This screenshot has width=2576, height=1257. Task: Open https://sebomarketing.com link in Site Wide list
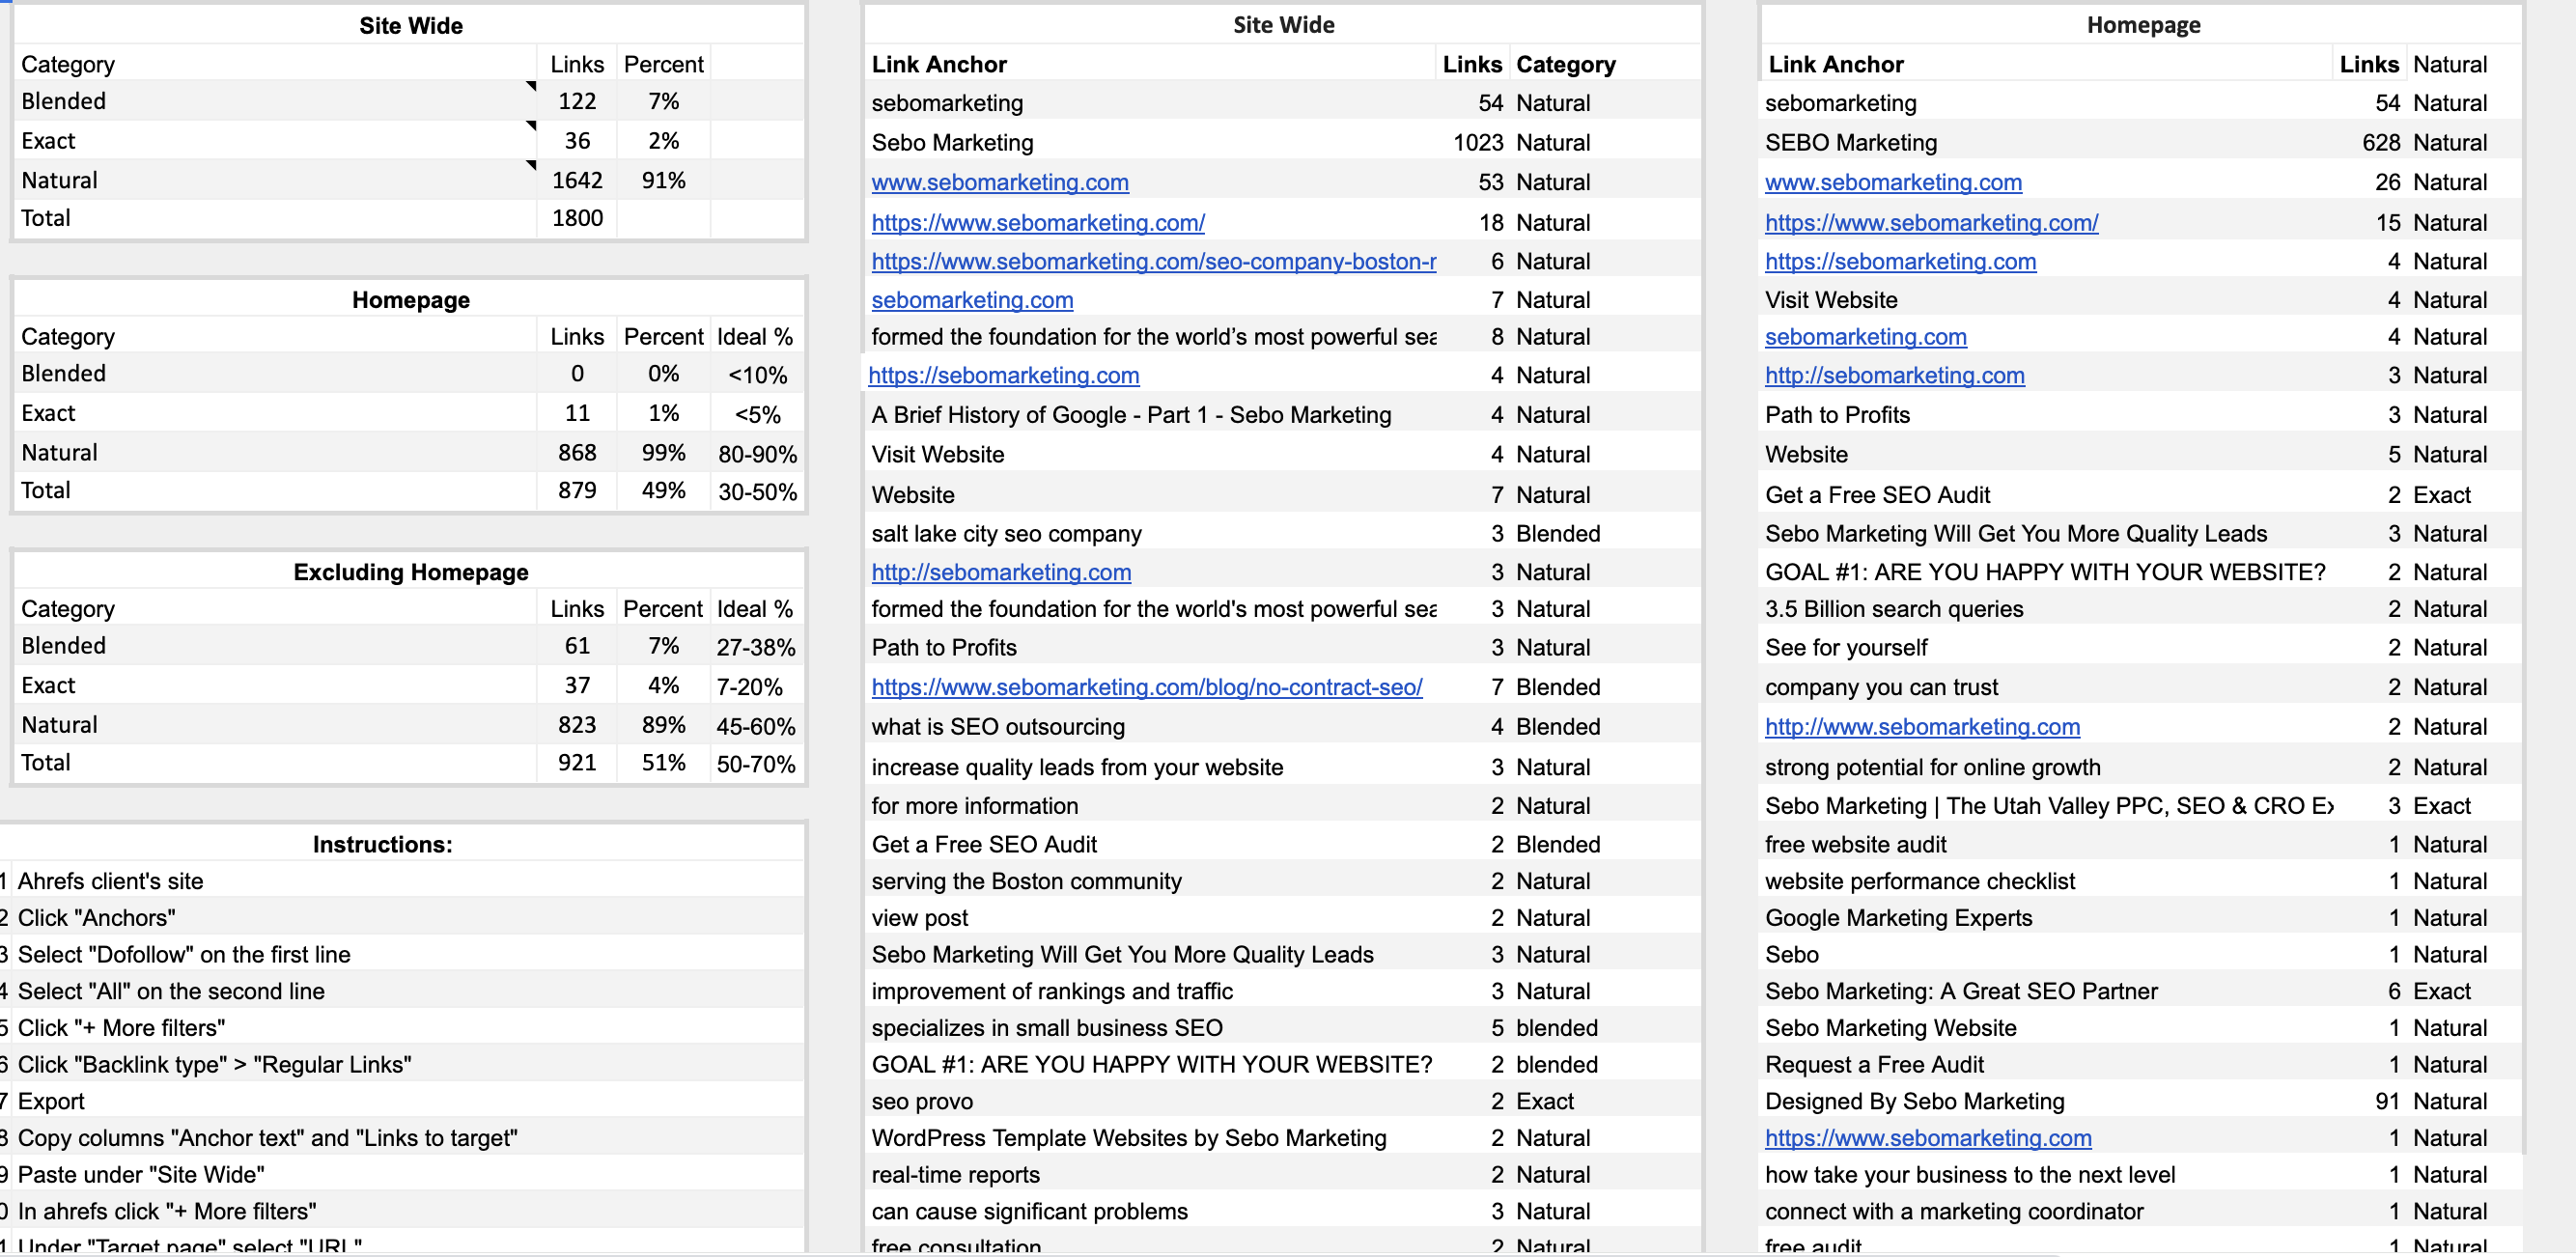point(1003,375)
